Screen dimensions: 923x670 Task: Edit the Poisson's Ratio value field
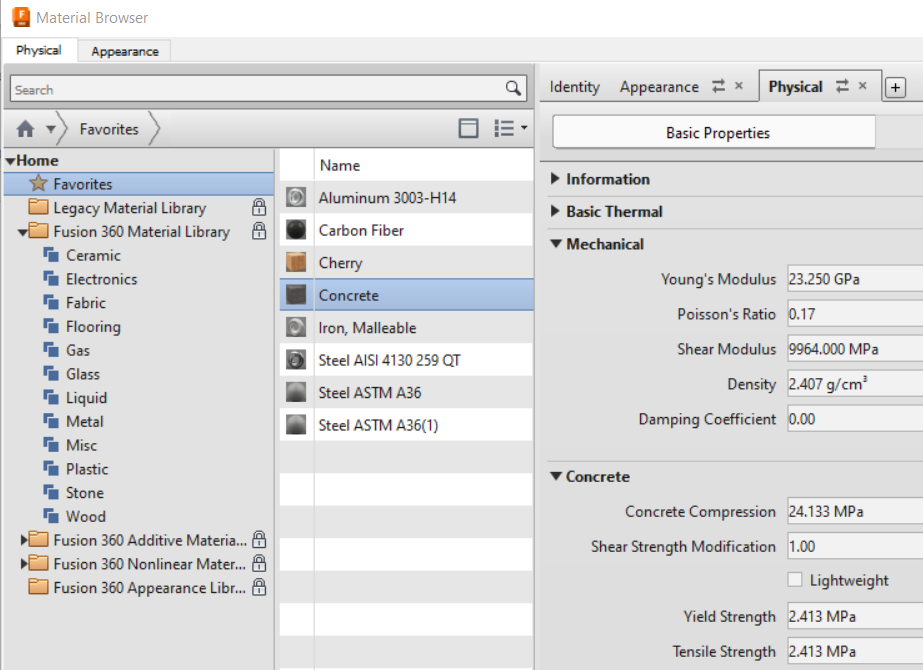855,314
